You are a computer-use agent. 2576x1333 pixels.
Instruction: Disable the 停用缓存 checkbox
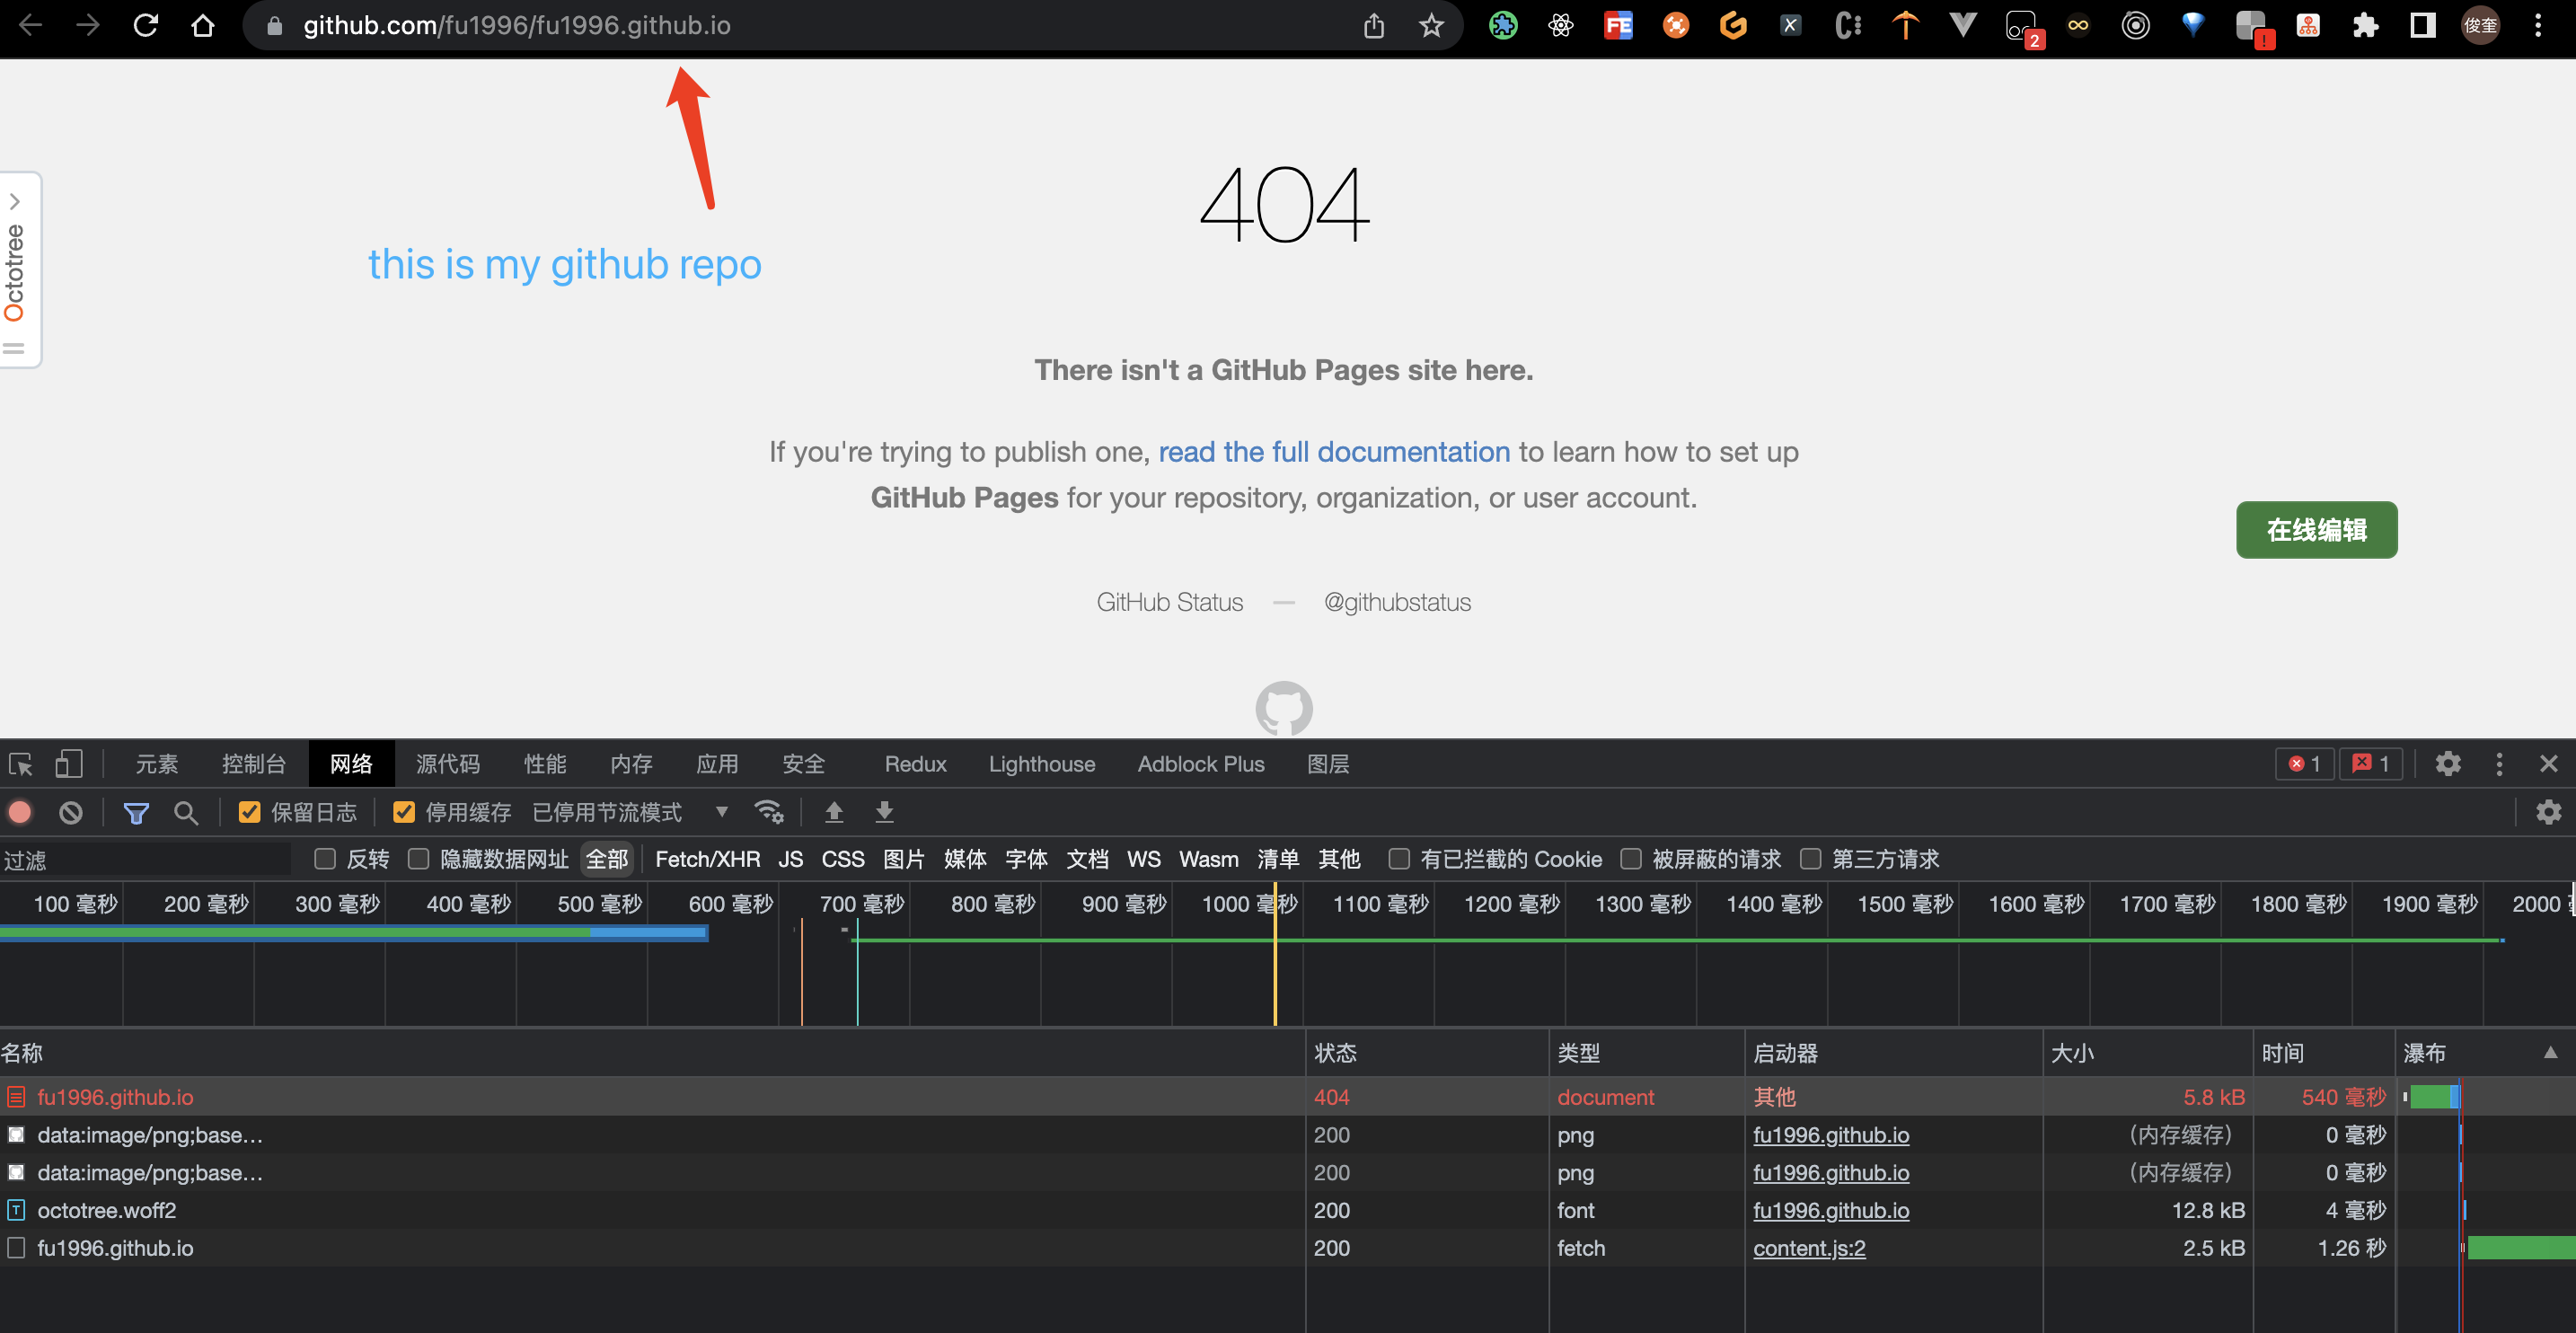point(404,812)
